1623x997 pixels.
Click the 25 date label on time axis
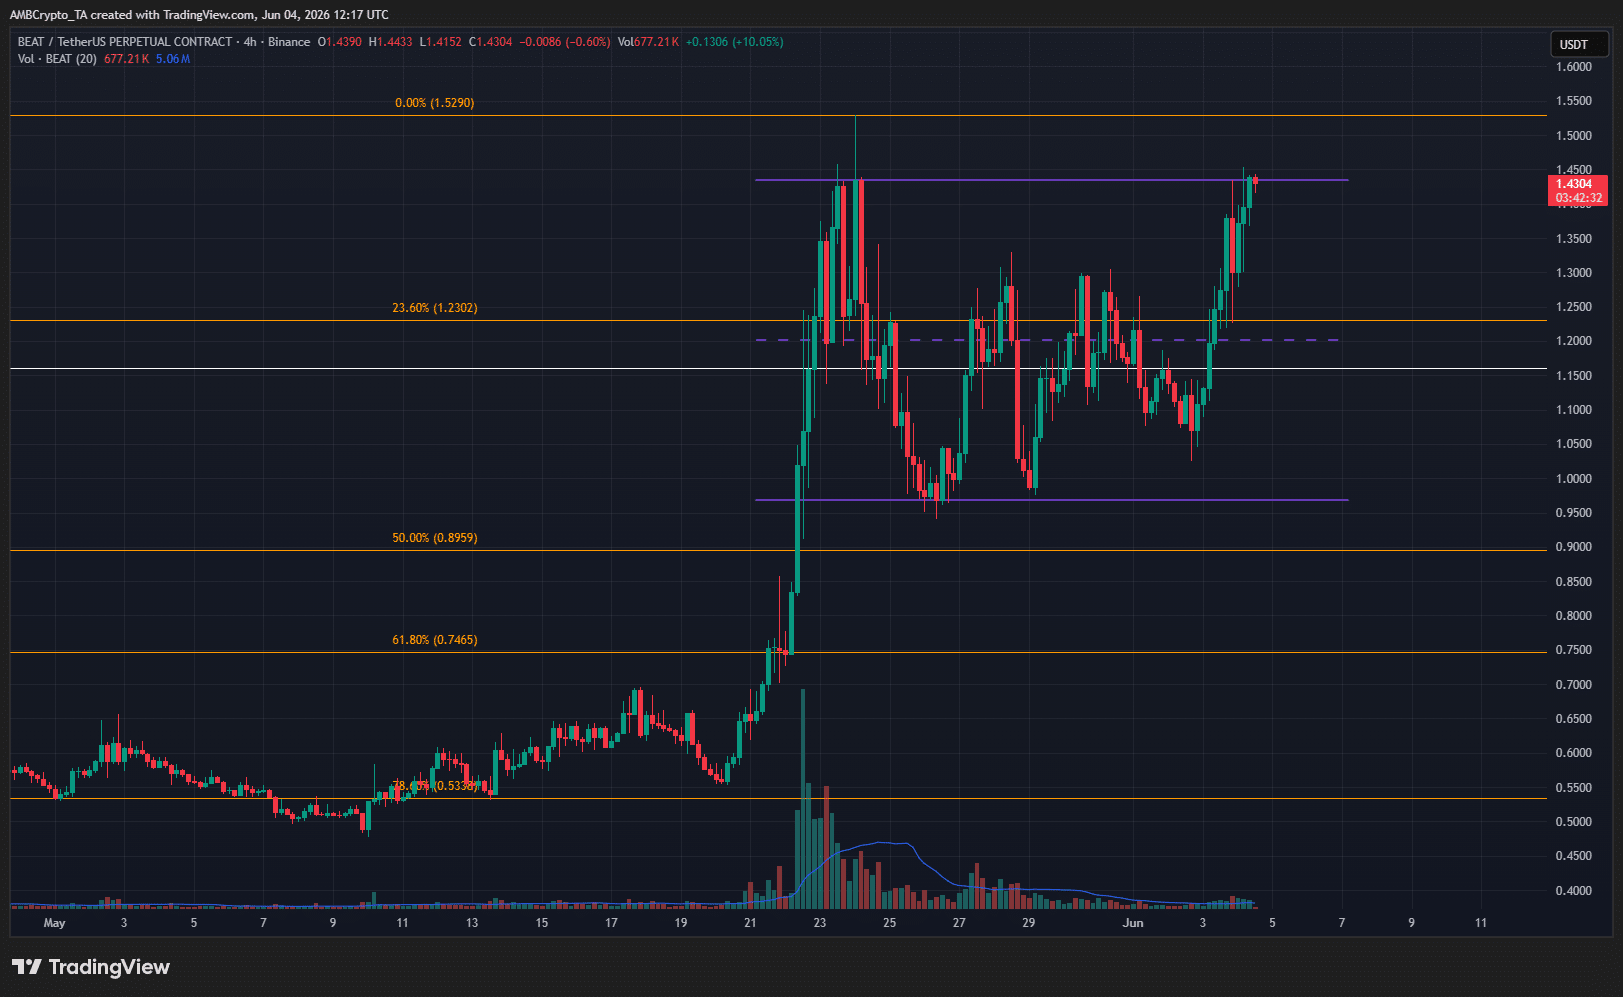pyautogui.click(x=890, y=923)
